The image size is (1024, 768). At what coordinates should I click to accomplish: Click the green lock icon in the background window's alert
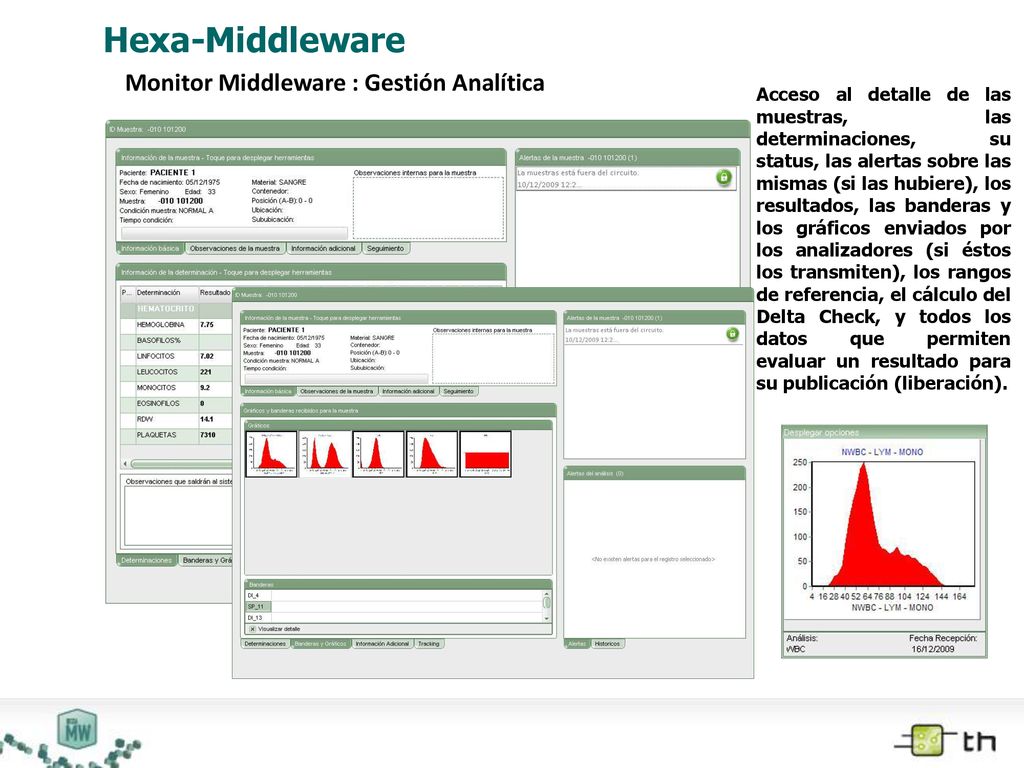723,177
